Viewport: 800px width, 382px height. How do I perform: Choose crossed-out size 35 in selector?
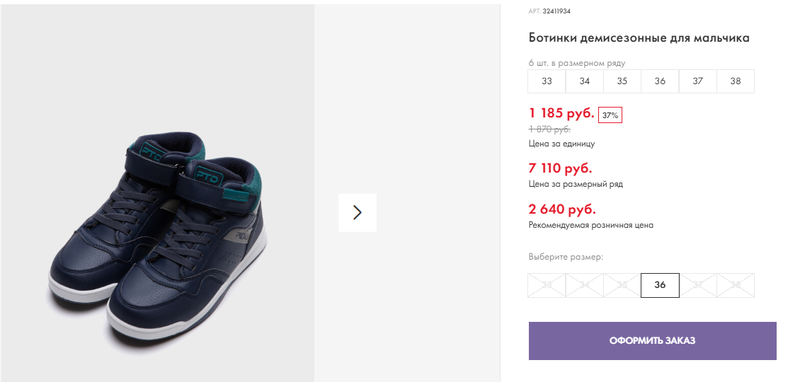[622, 285]
